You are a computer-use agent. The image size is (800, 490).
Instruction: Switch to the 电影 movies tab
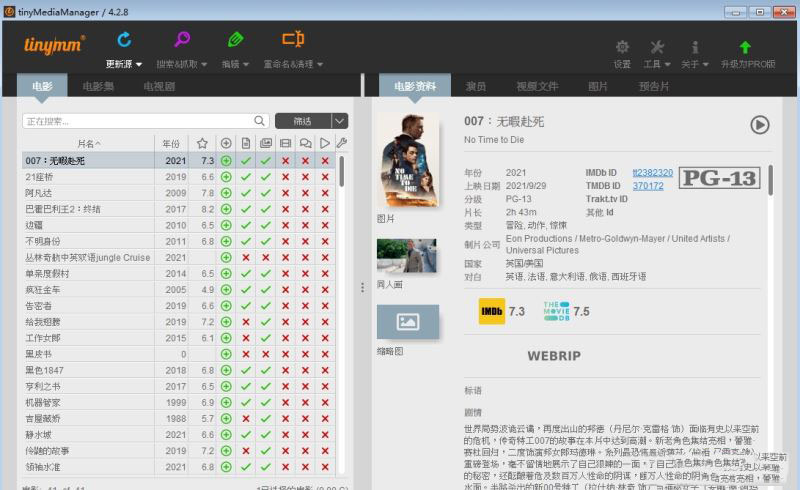pos(42,86)
